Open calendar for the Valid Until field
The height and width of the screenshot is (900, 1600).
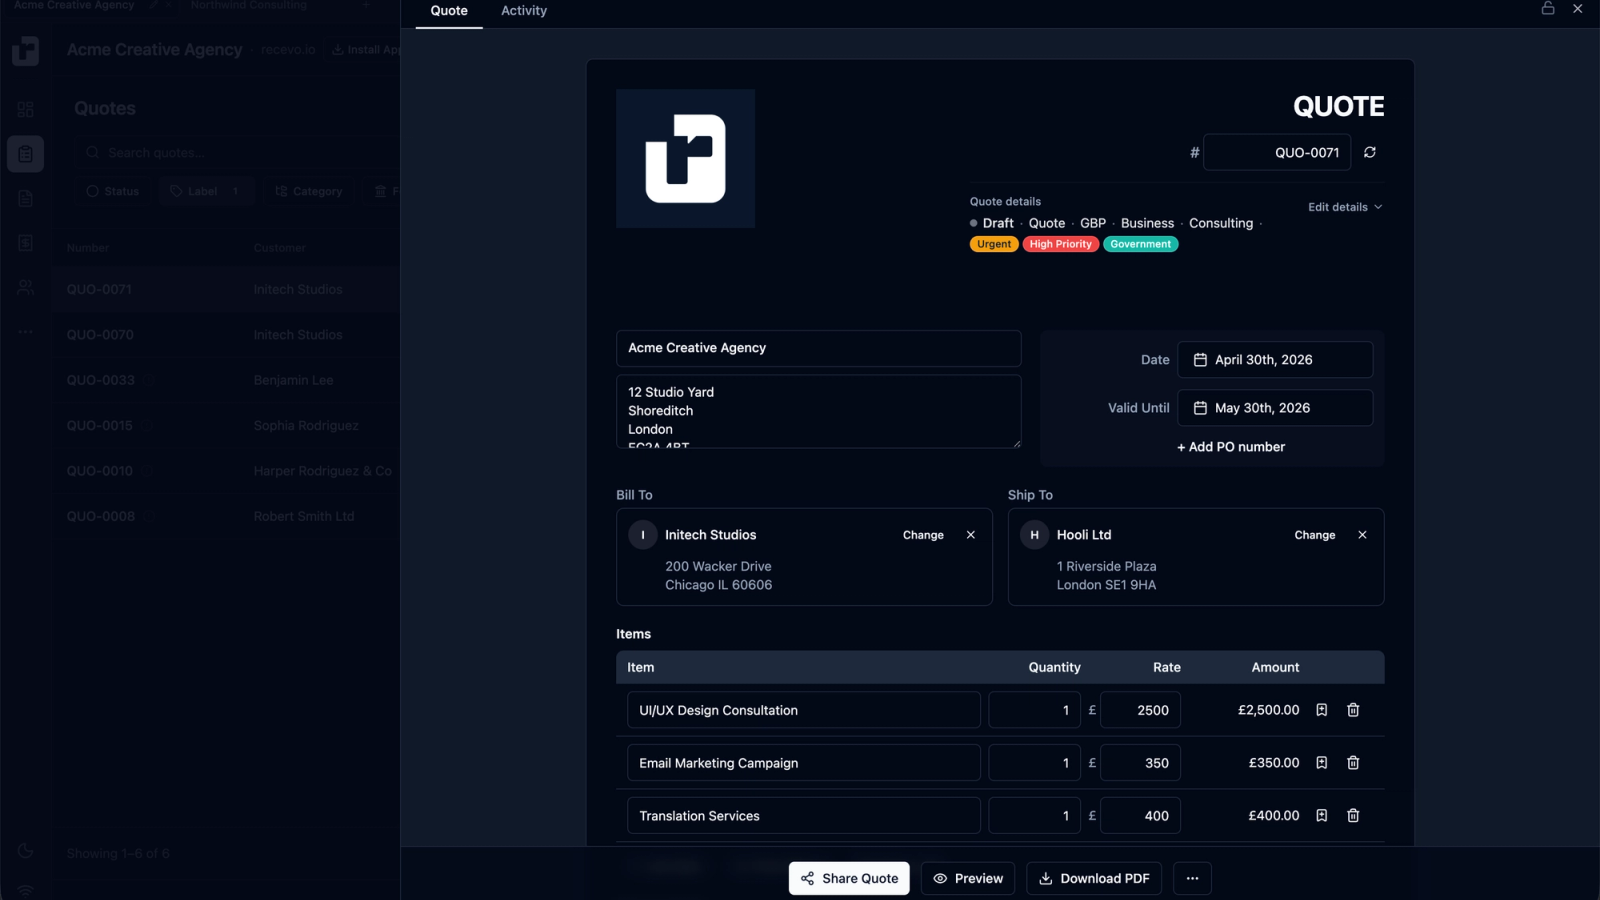point(1275,408)
